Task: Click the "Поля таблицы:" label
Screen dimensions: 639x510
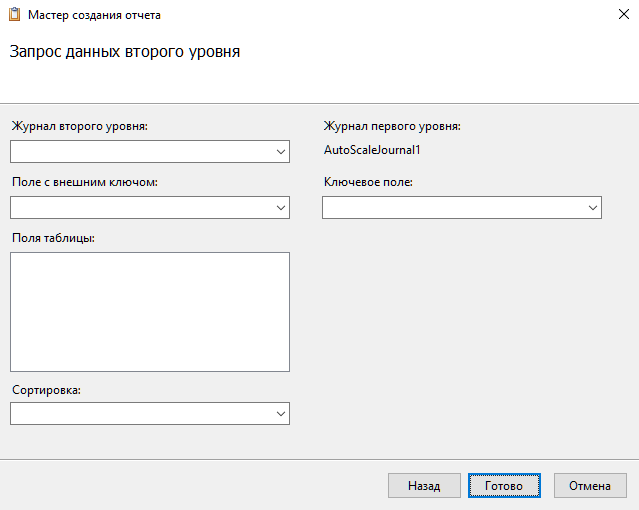Action: tap(53, 238)
